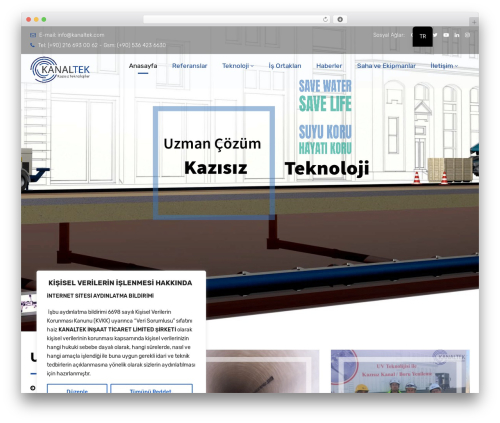
Task: Expand the Teknoloji menu chevron
Action: point(252,66)
